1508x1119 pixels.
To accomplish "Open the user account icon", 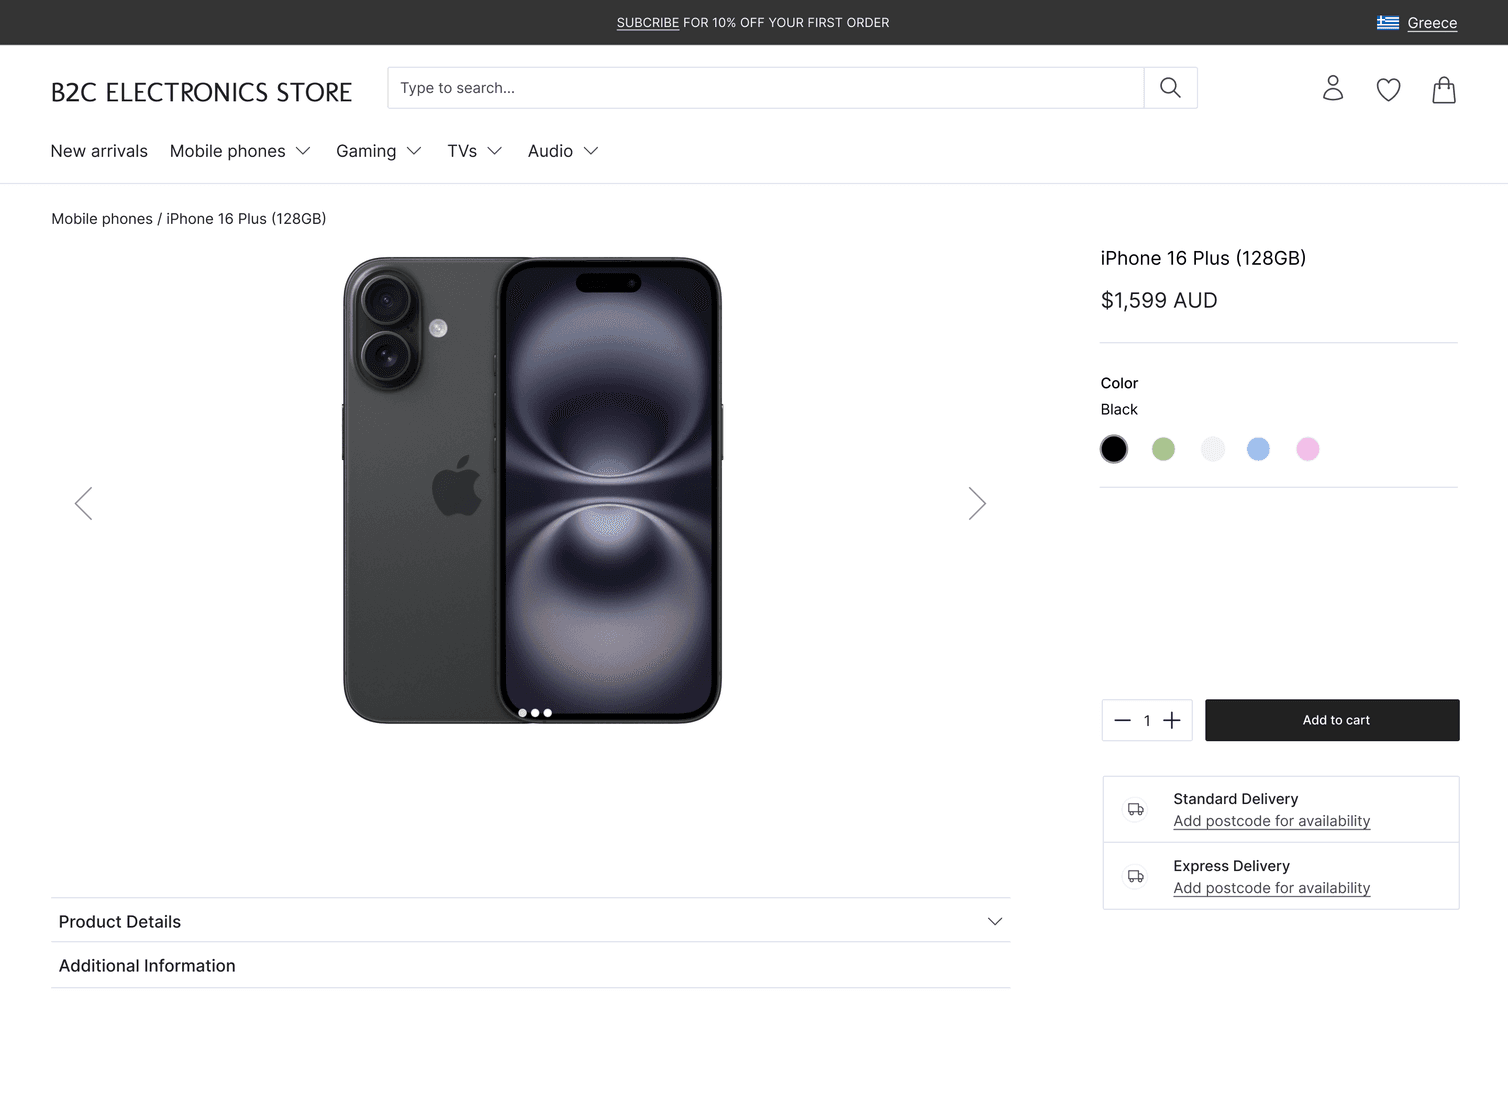I will [1332, 89].
